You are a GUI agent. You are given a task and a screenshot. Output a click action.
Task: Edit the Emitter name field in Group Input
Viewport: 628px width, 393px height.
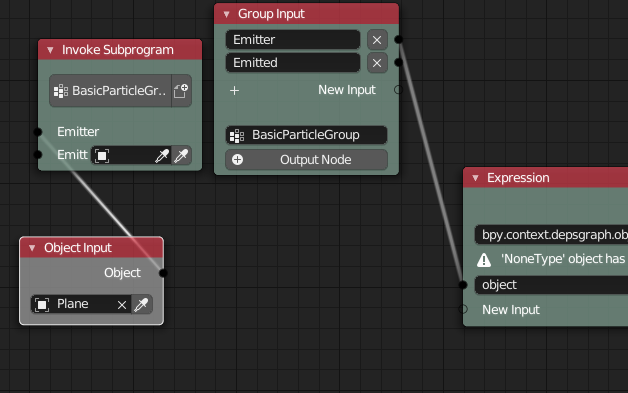tap(293, 40)
